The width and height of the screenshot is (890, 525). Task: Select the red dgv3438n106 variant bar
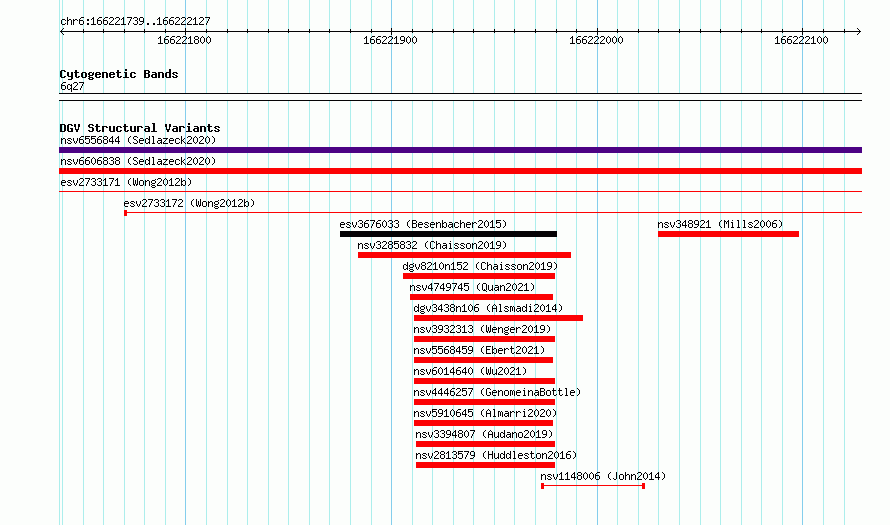[498, 318]
